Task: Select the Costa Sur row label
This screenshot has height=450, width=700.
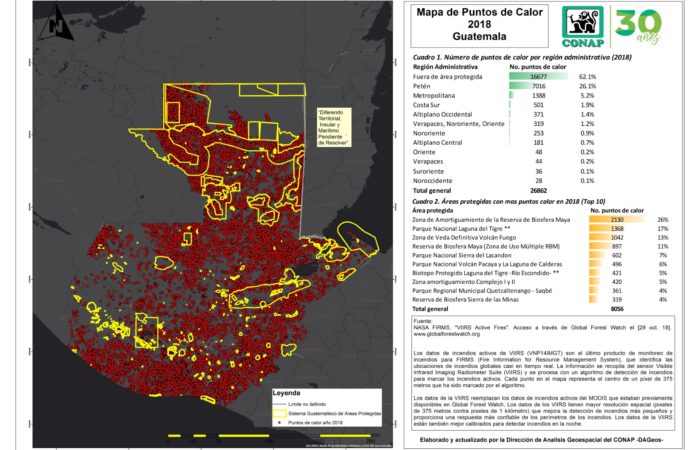Action: pyautogui.click(x=426, y=105)
